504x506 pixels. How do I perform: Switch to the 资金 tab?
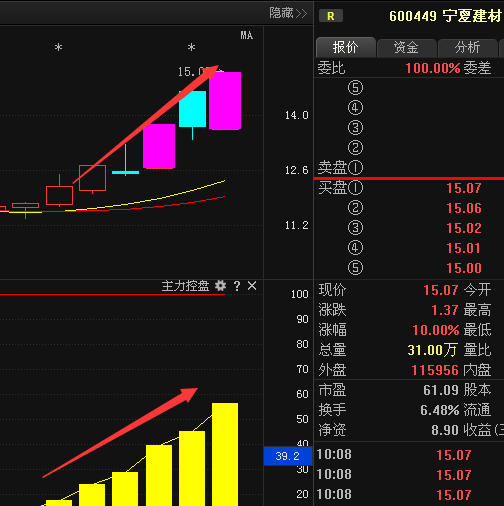[406, 47]
